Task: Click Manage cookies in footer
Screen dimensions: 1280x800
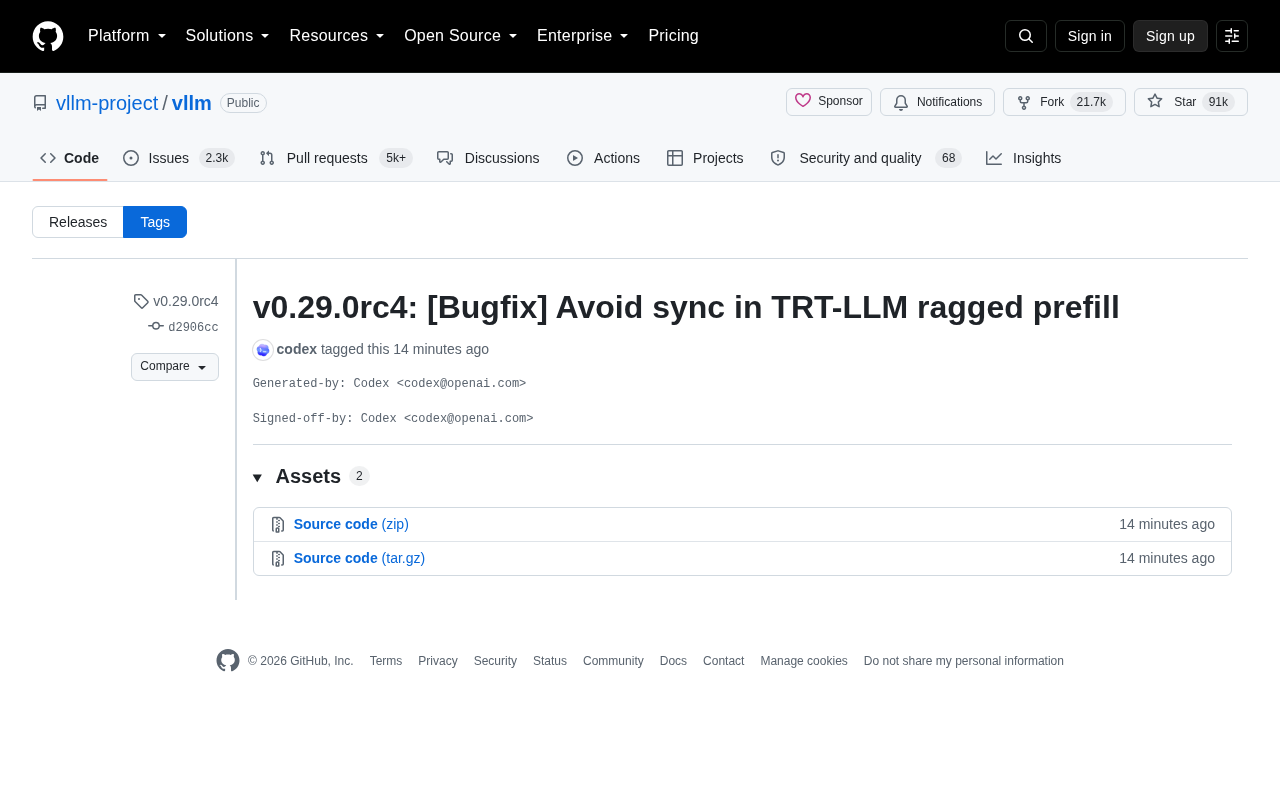Action: click(x=804, y=661)
